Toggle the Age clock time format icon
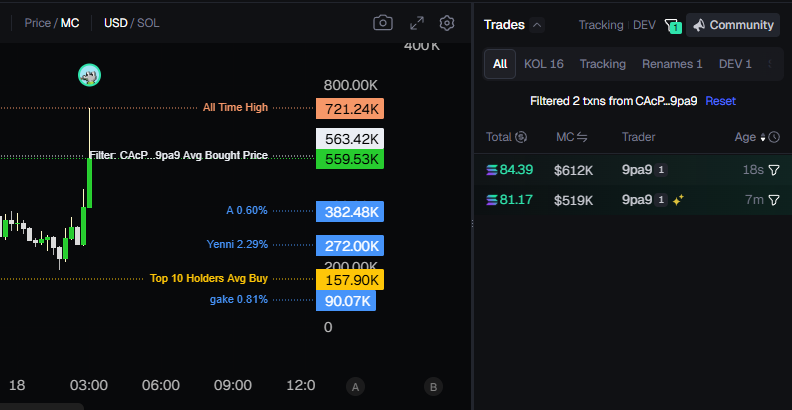 774,137
